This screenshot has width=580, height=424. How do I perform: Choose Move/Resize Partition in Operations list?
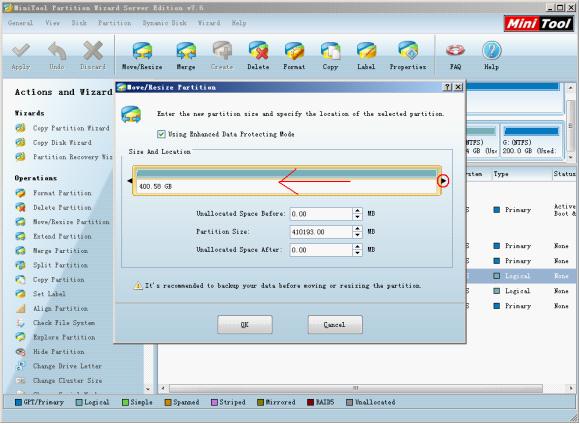62,222
